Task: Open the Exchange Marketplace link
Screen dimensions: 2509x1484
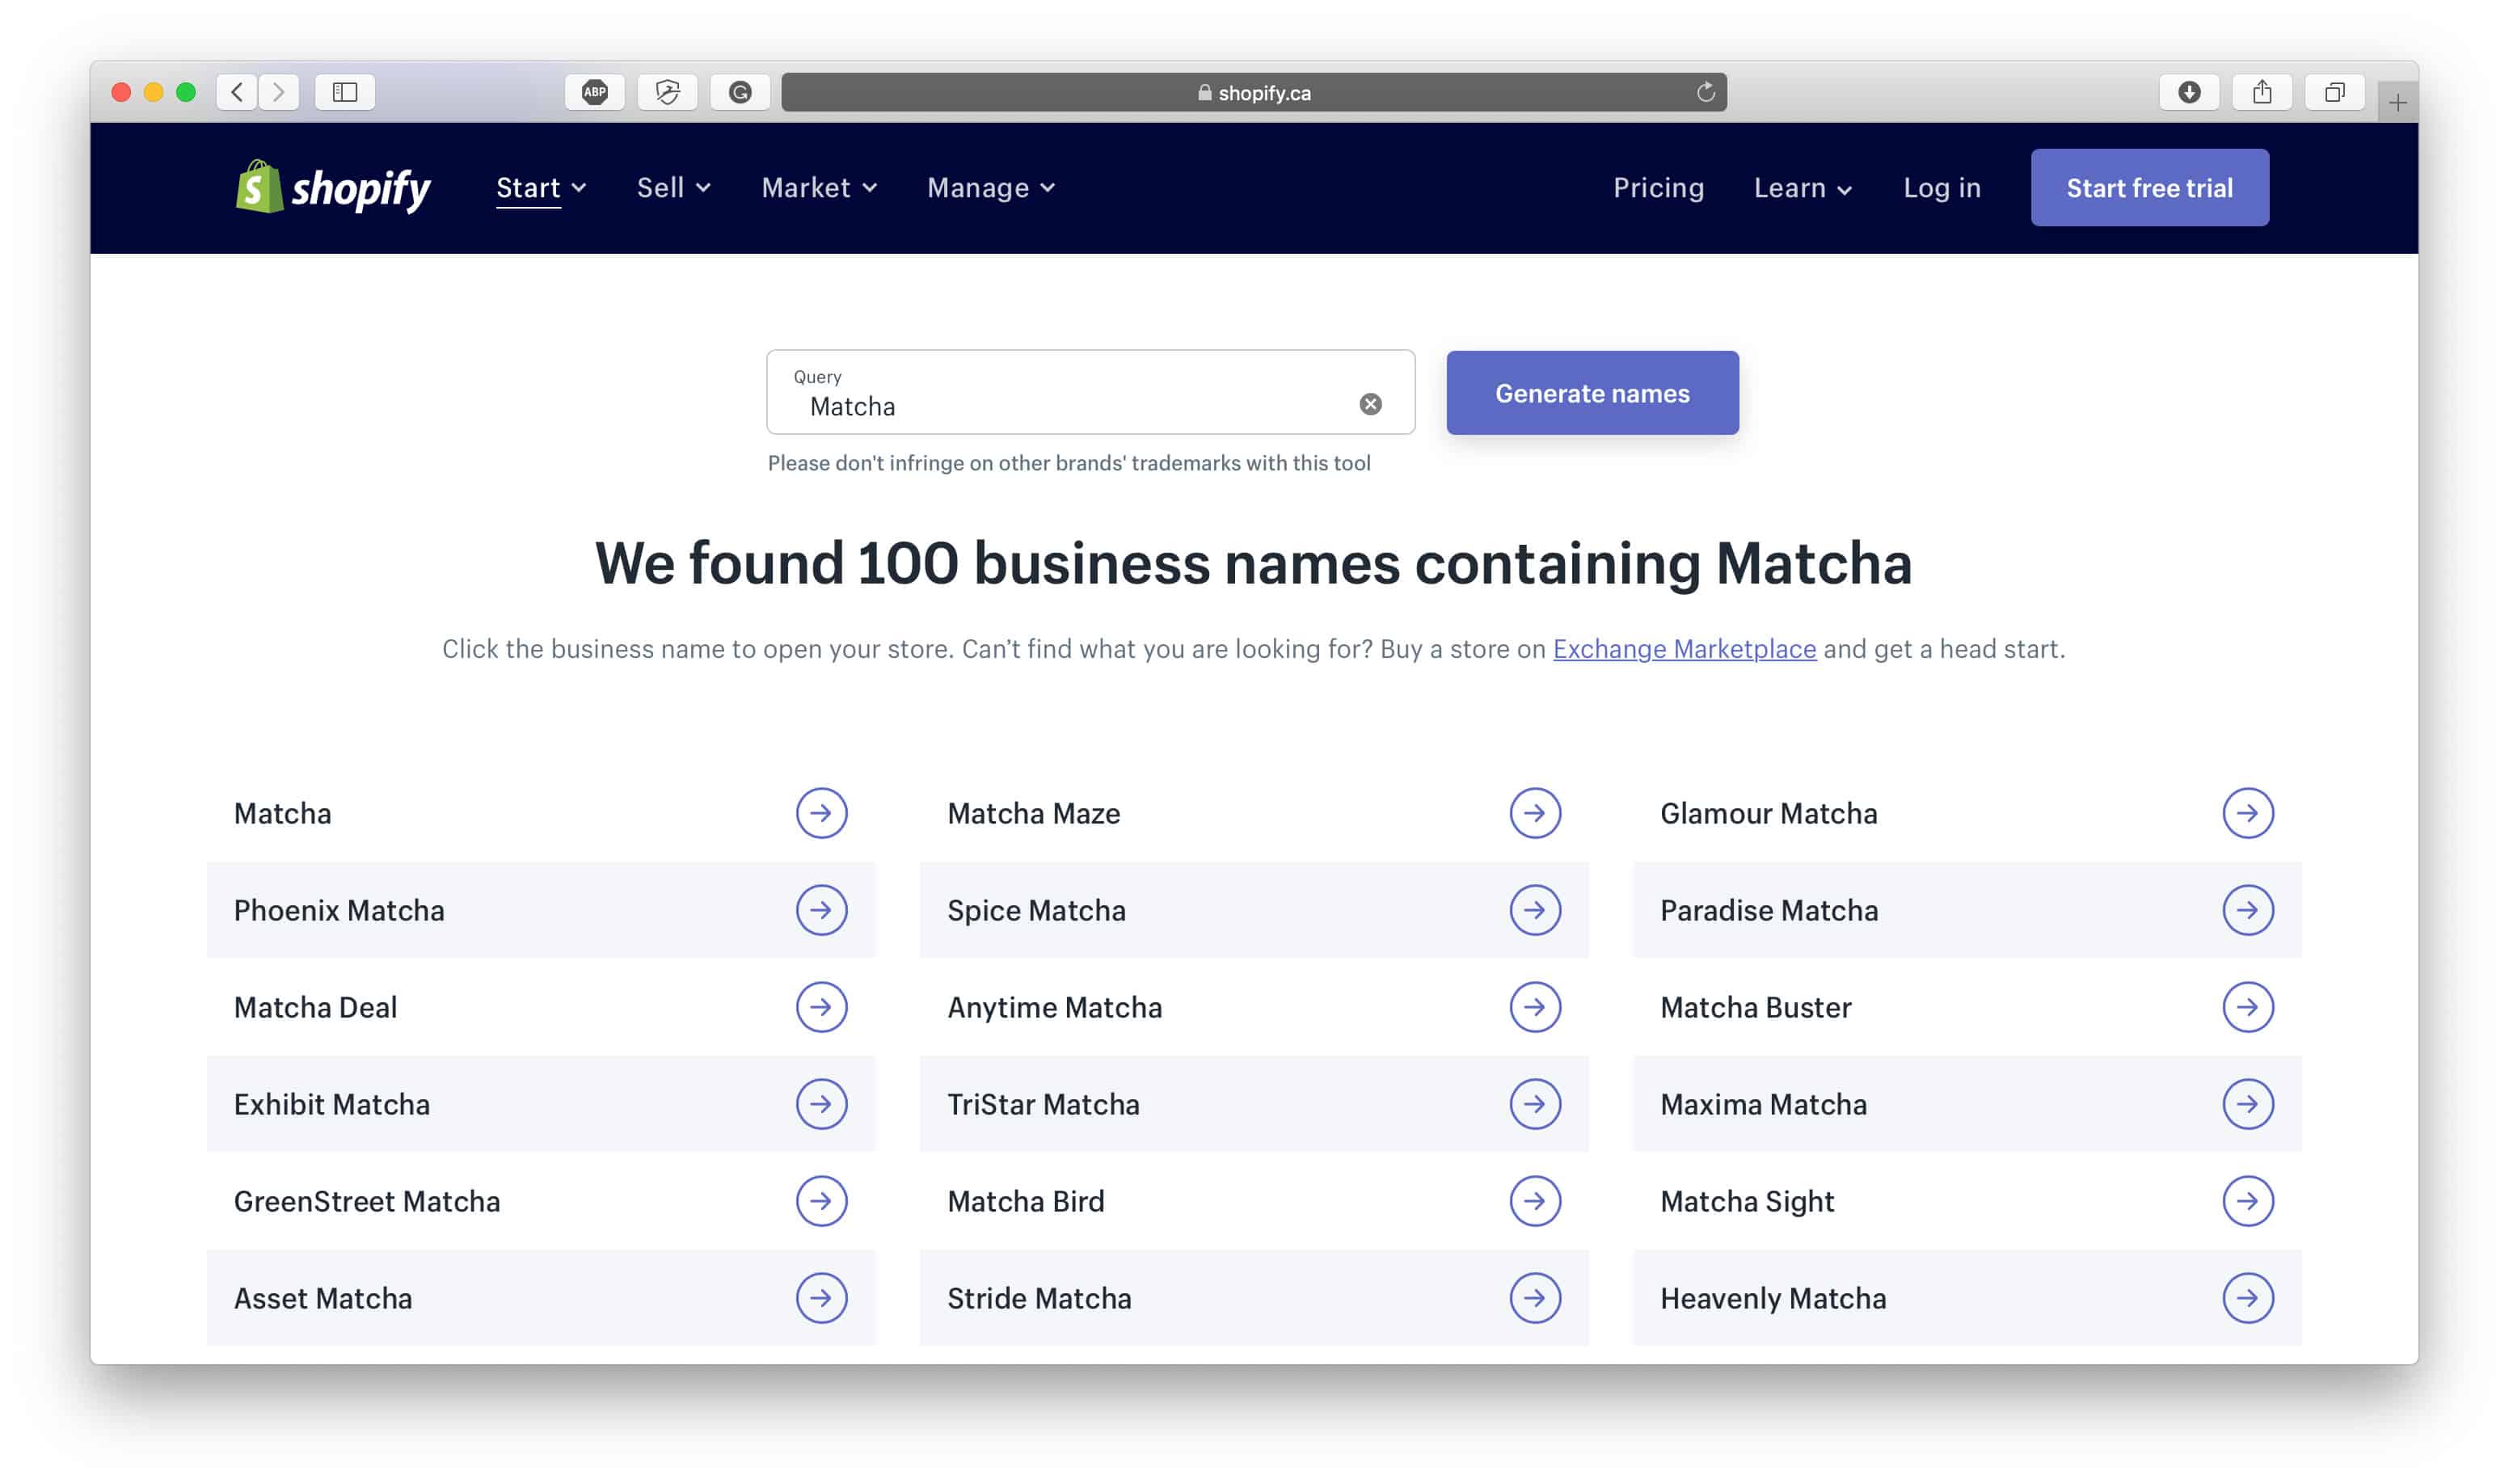Action: tap(1684, 649)
